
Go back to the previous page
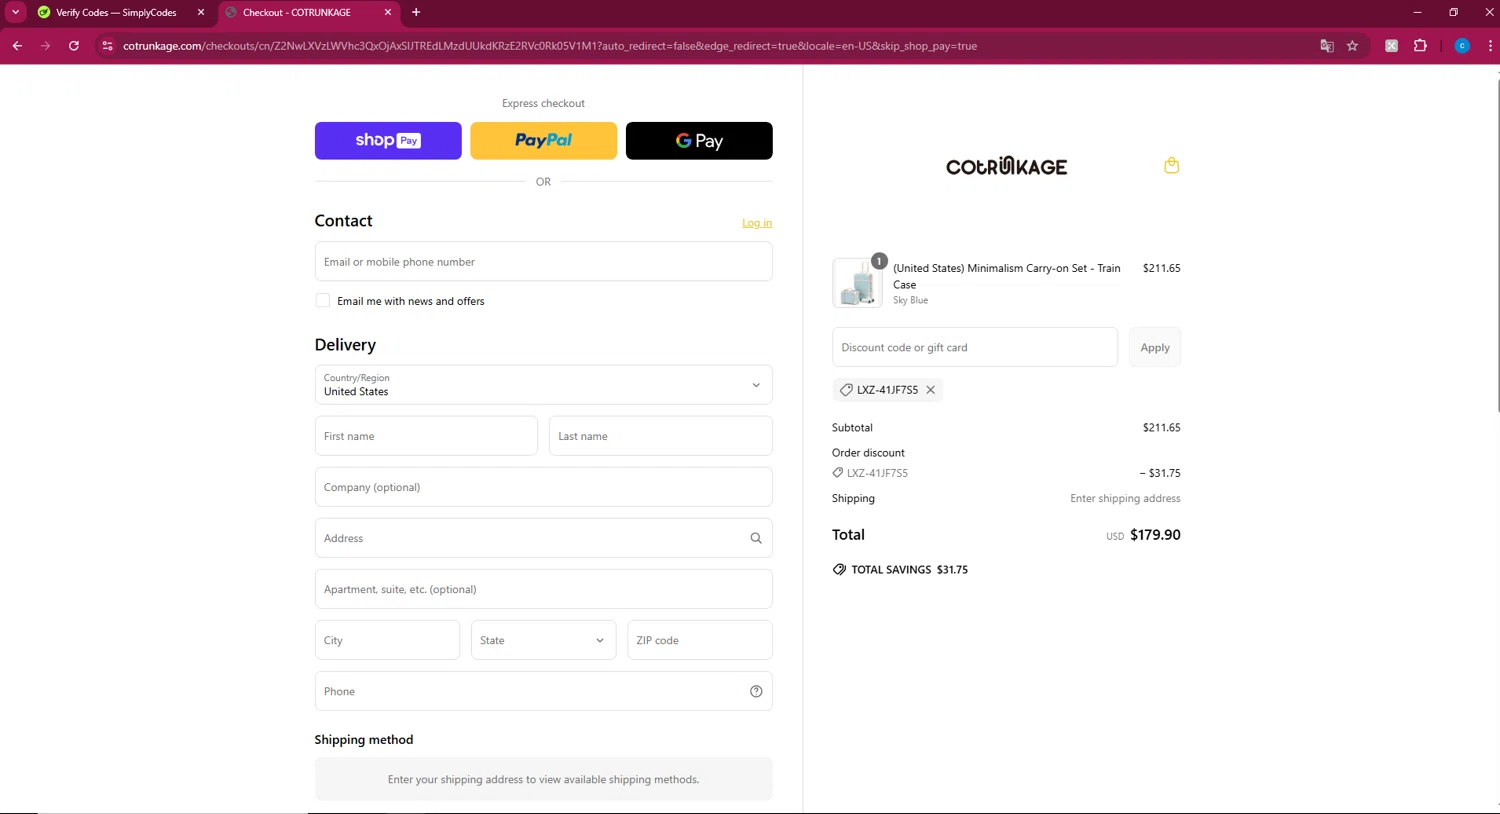pos(17,46)
